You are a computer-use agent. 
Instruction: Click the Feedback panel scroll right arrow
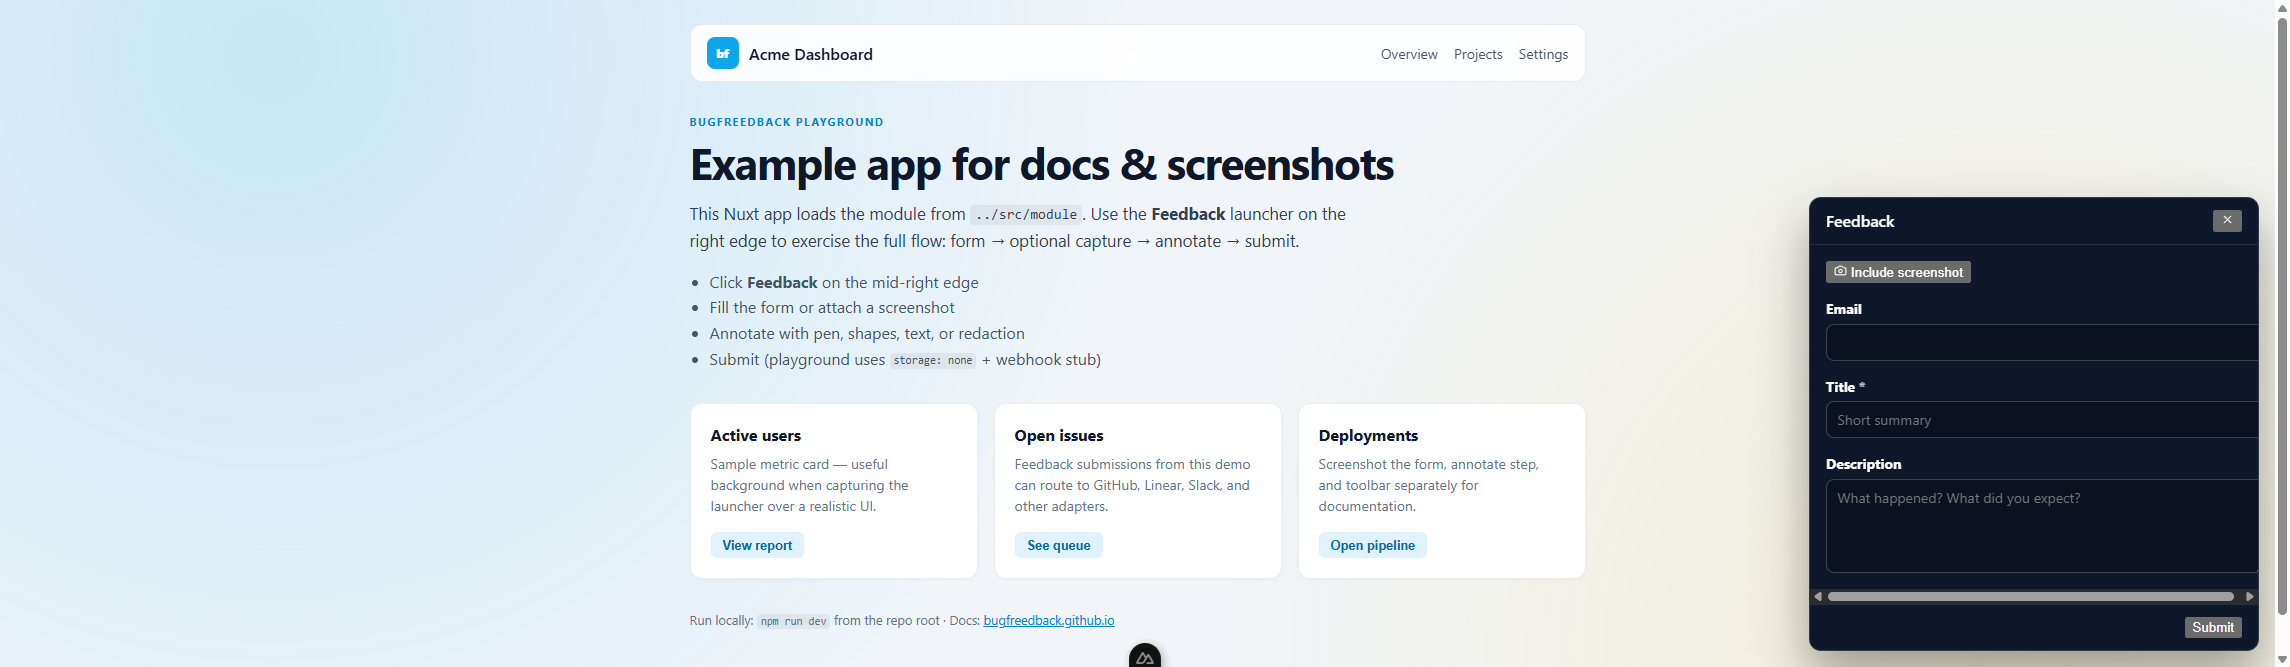2249,596
